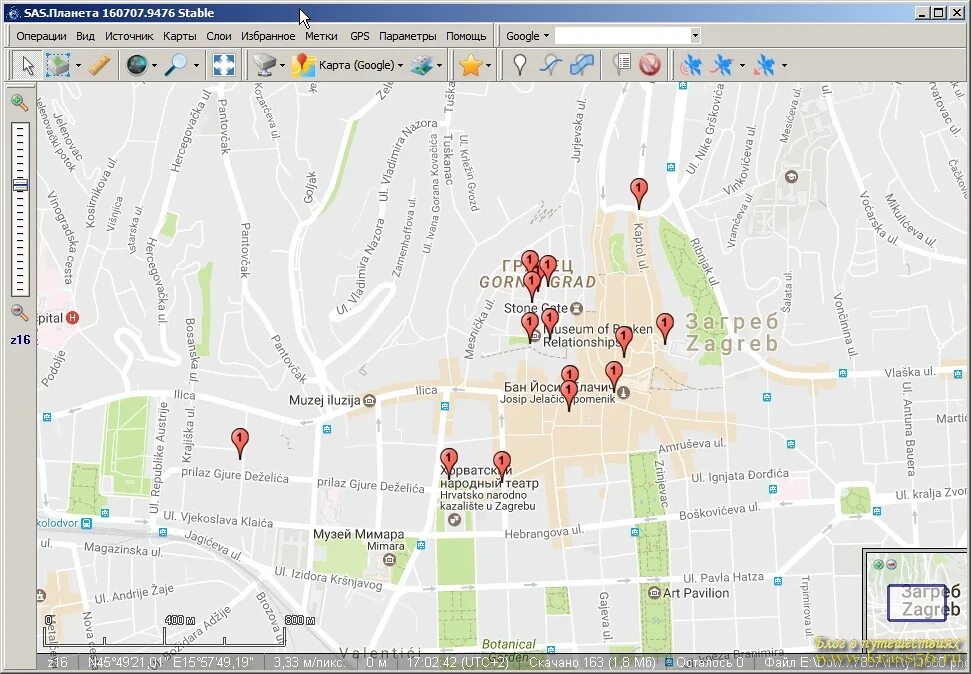Open the Операции menu
The image size is (971, 674).
coord(41,36)
